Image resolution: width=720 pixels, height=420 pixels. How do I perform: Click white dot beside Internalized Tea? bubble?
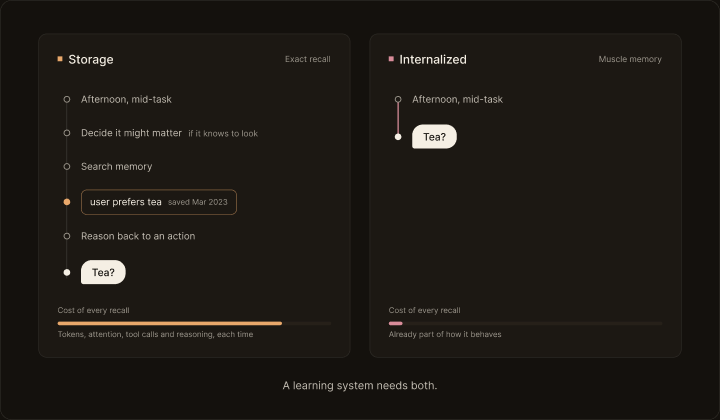(398, 137)
